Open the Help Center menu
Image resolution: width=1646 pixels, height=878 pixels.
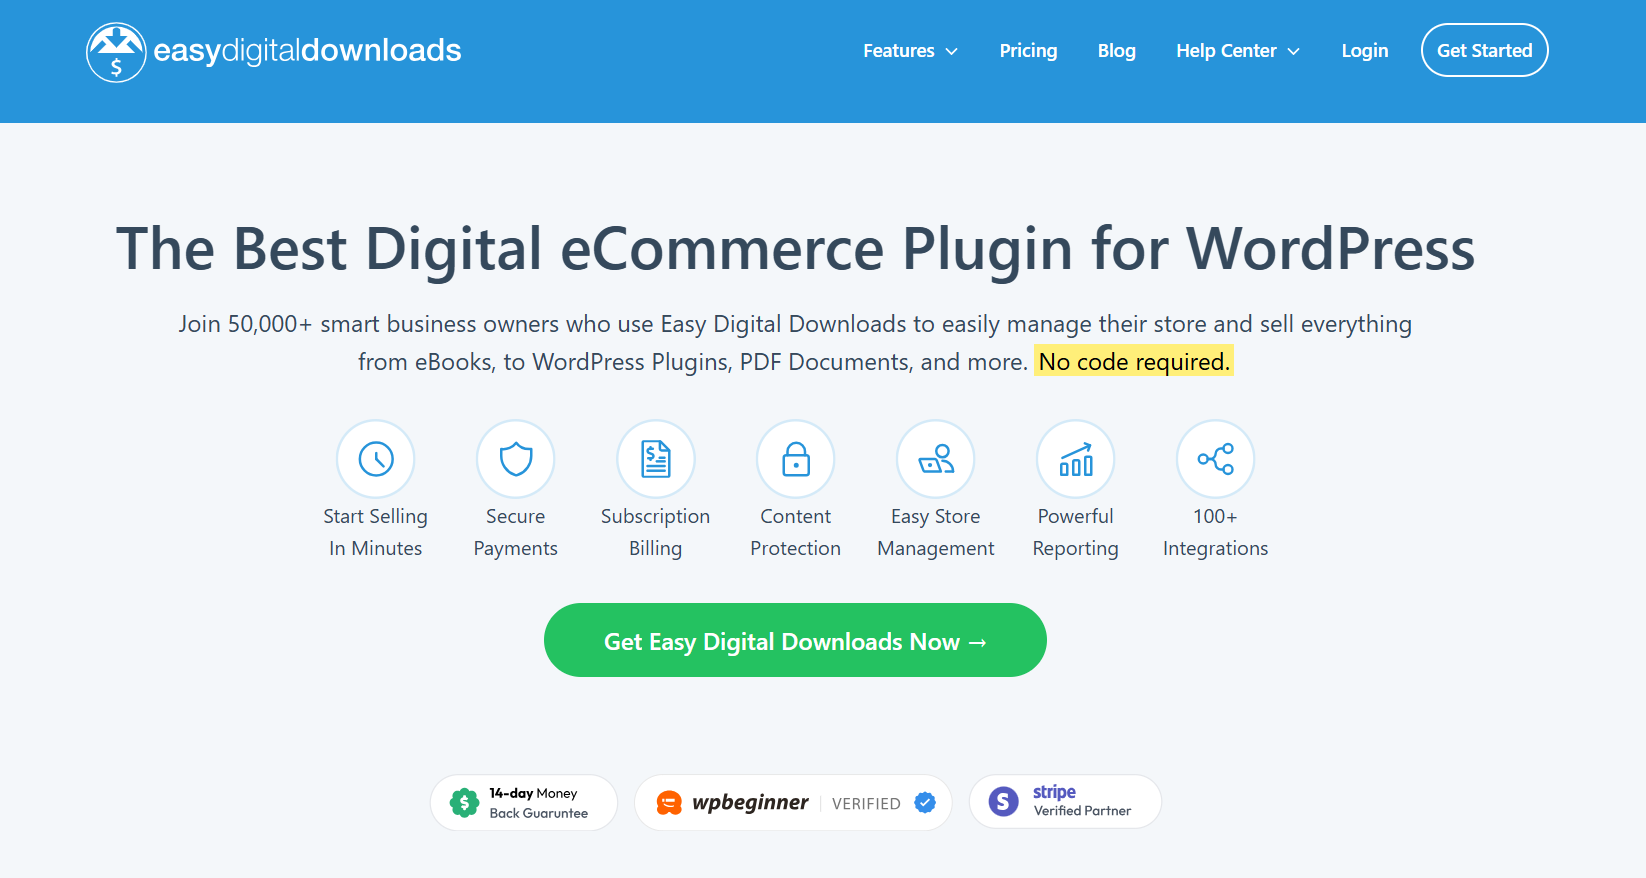pos(1238,51)
